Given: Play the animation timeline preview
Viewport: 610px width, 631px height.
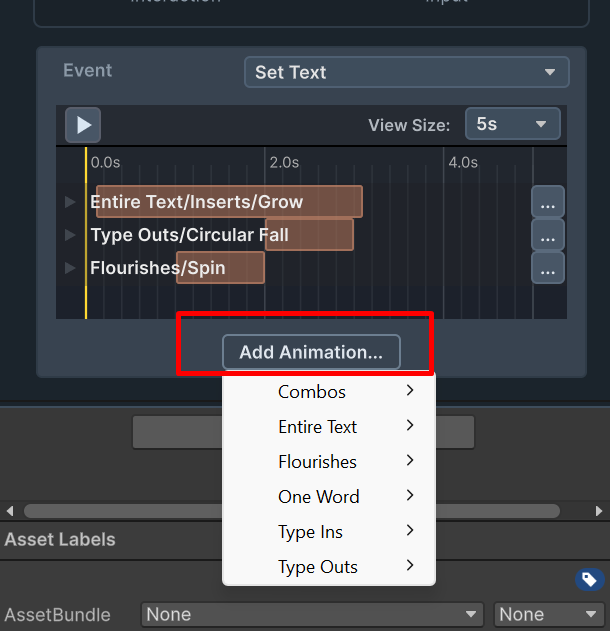Looking at the screenshot, I should click(83, 125).
